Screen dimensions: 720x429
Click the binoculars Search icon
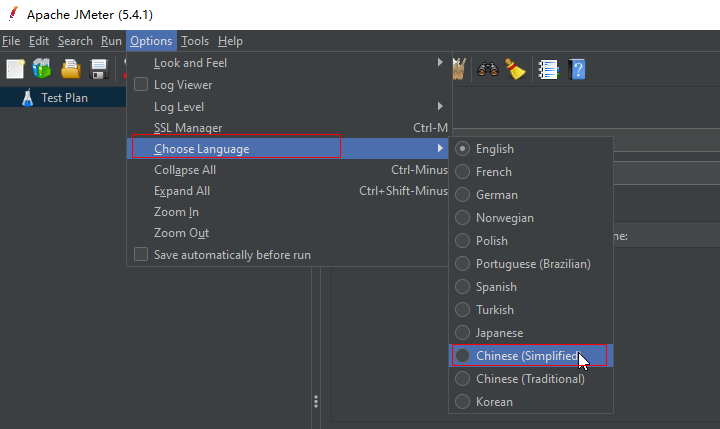[x=489, y=69]
